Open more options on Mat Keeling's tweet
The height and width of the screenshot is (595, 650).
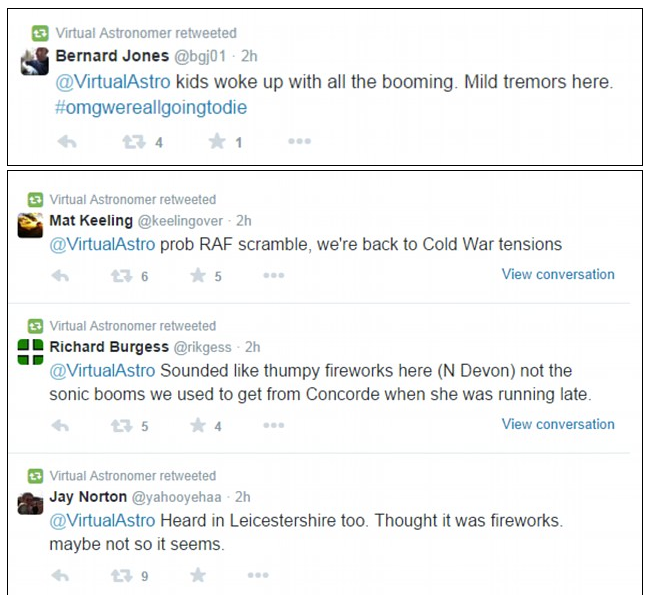click(273, 276)
